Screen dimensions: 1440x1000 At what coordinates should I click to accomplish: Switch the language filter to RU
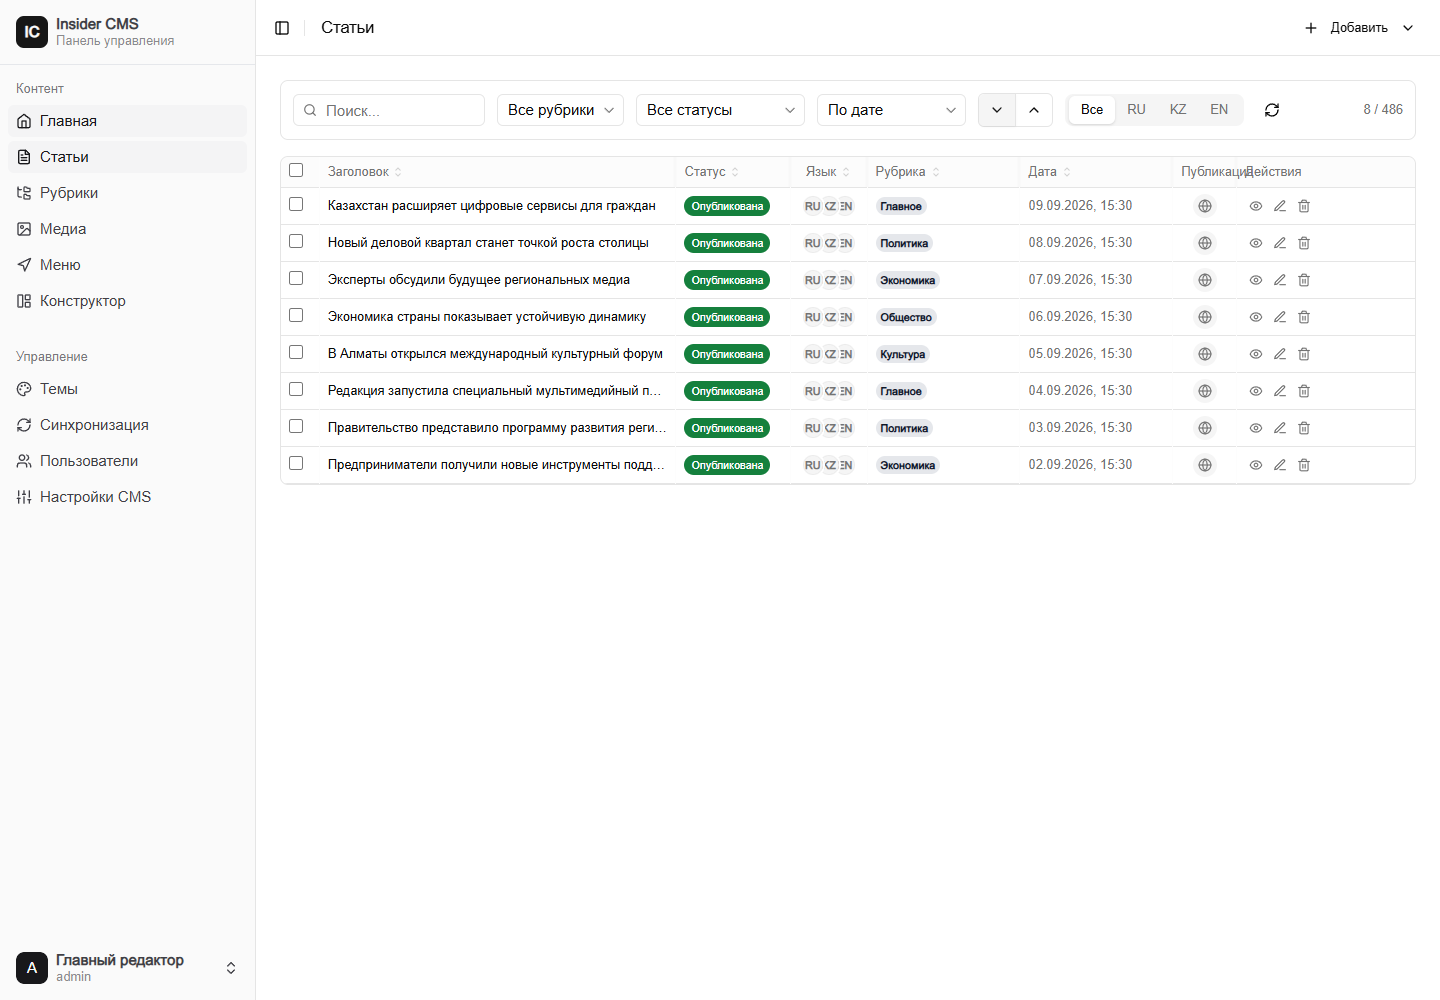tap(1136, 110)
